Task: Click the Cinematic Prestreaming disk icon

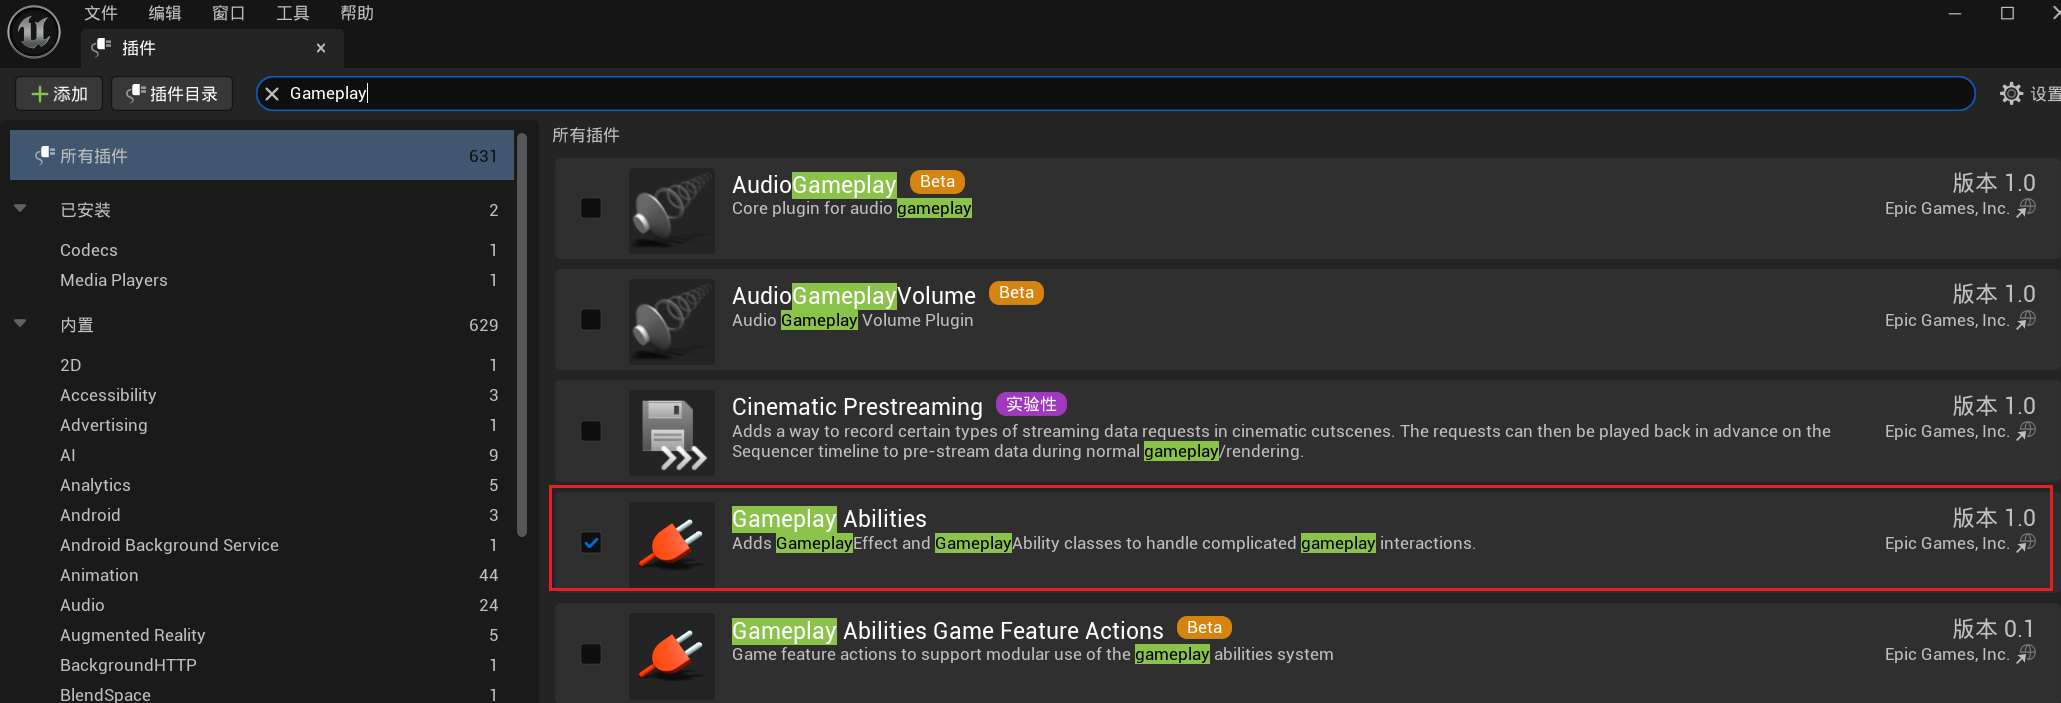Action: [x=672, y=432]
